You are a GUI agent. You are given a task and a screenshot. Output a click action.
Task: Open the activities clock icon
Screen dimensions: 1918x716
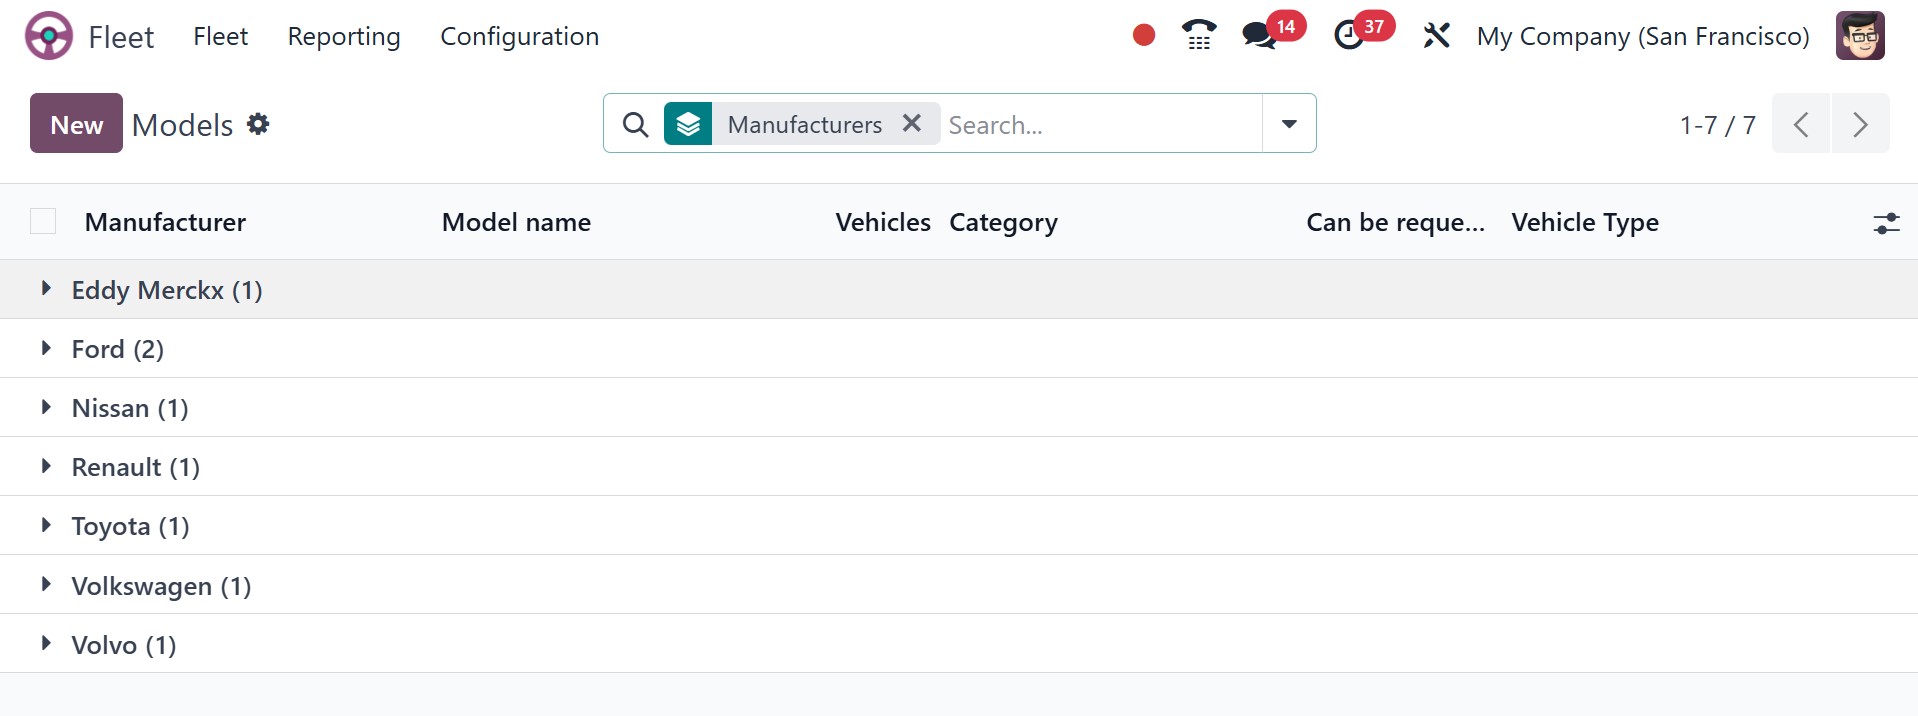(1349, 36)
